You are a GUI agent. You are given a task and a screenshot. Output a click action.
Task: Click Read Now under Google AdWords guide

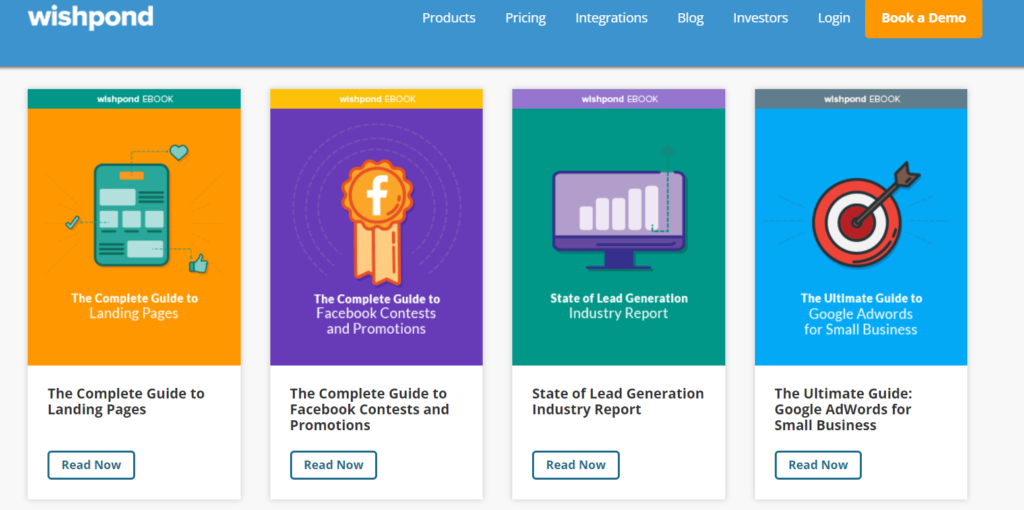pos(818,465)
